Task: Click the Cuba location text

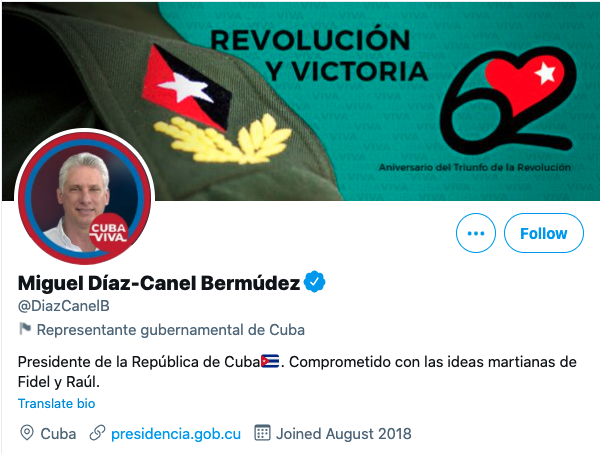Action: [58, 434]
